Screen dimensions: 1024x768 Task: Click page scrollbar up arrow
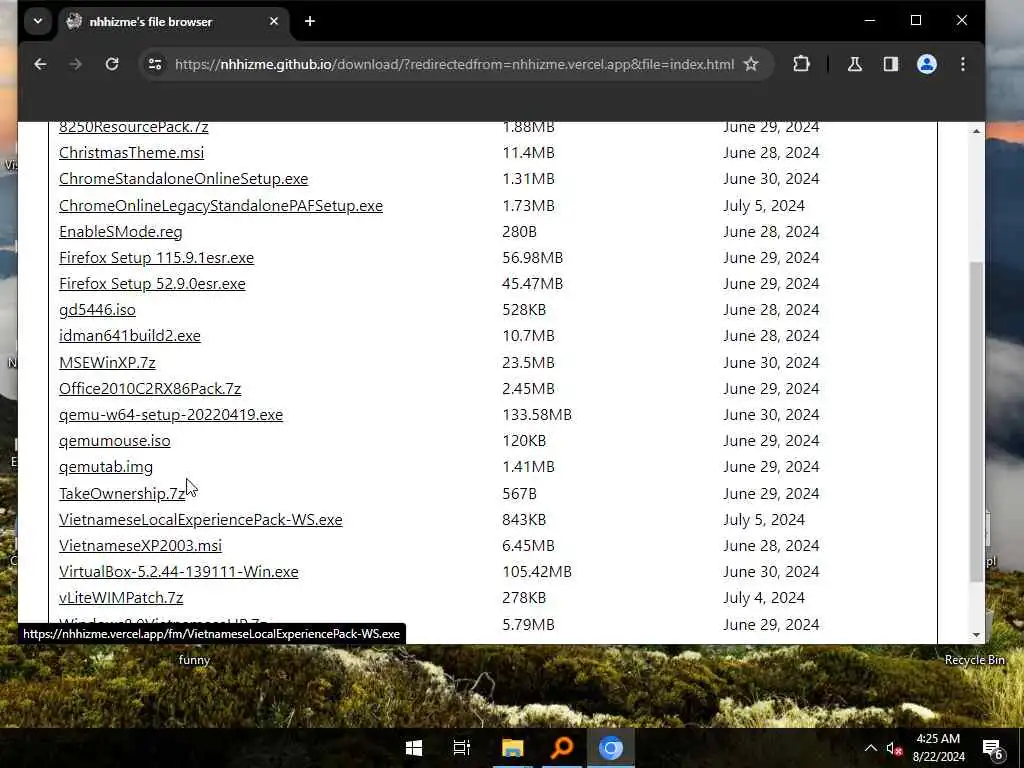976,131
